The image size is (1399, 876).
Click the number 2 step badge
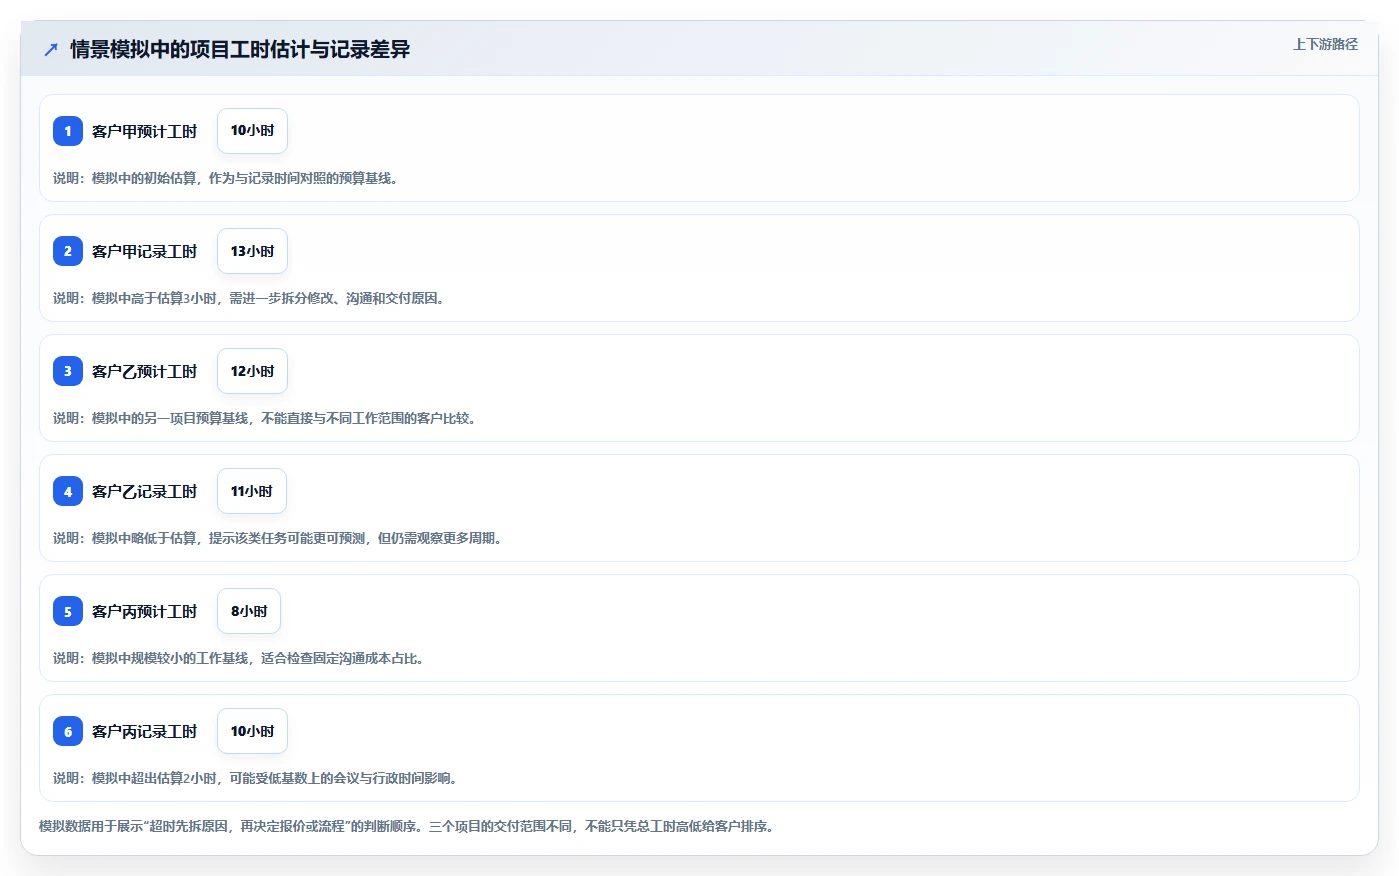[x=68, y=251]
